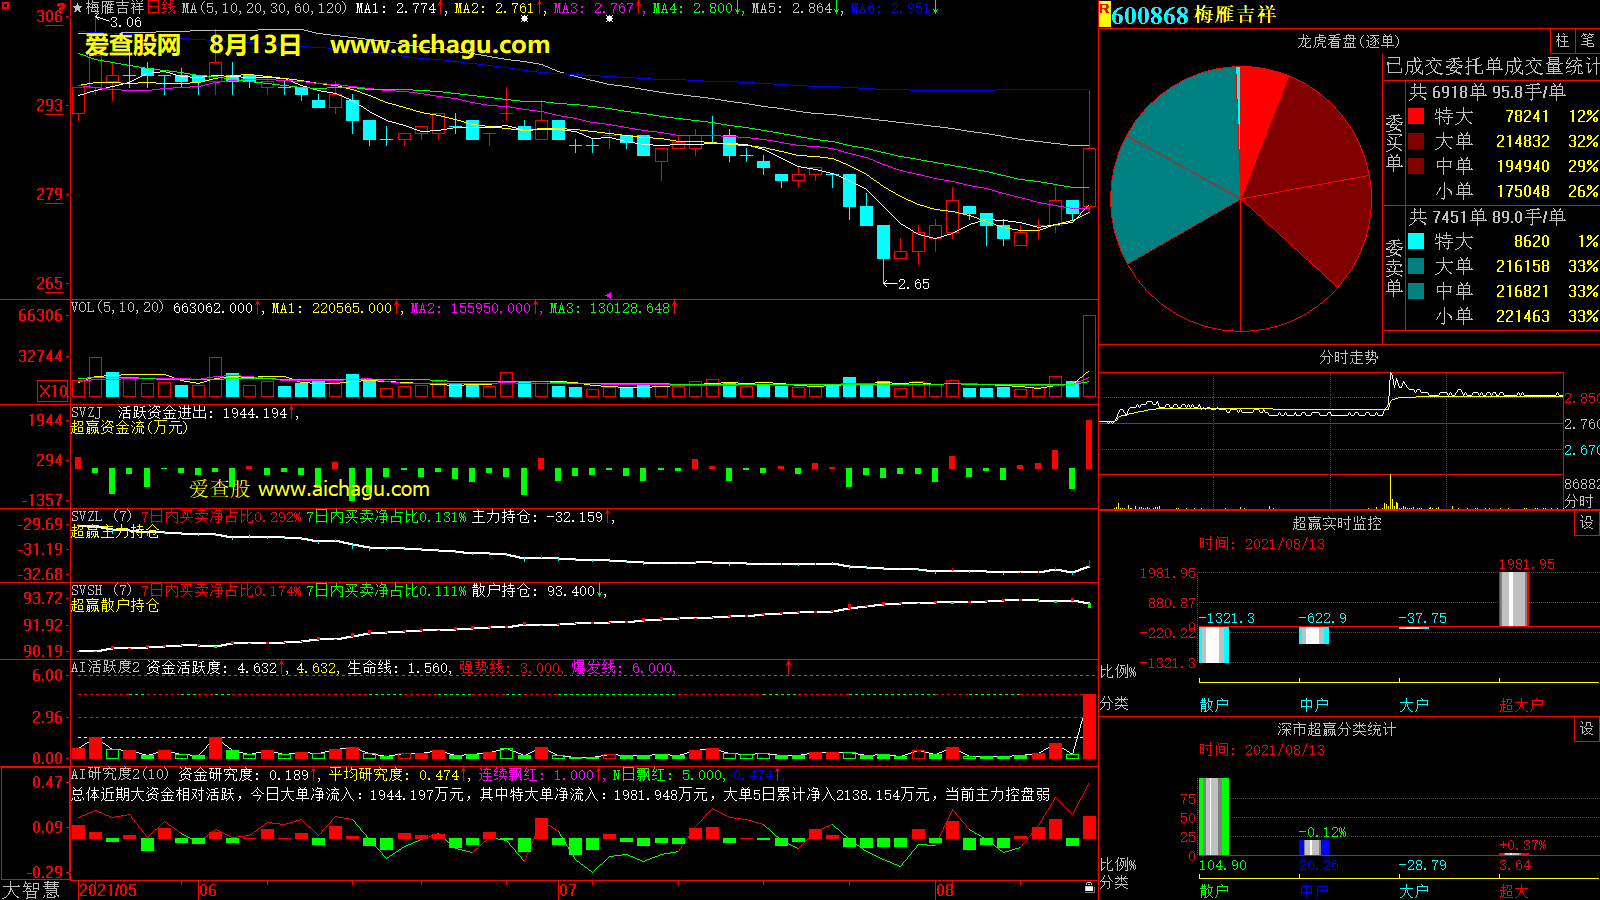
Task: Click the X10 volume scale indicator
Action: tap(53, 391)
